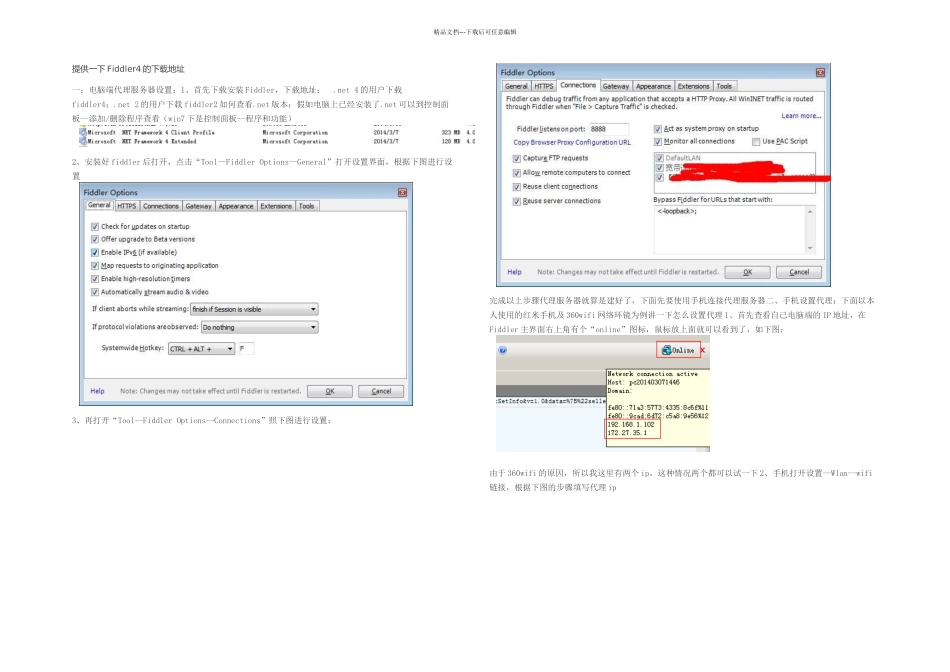Click Copy Browser Proxy Configuration URL link
The image size is (950, 672).
[572, 142]
